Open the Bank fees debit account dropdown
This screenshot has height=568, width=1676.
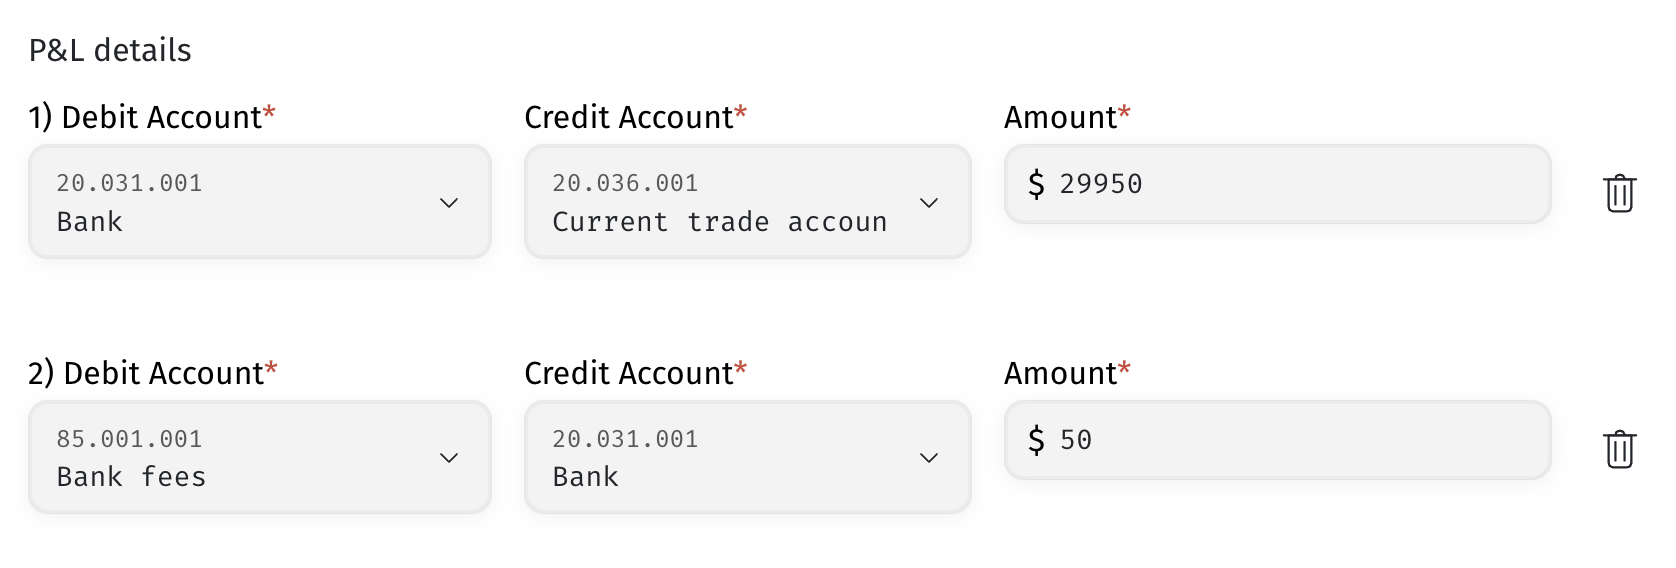click(260, 457)
